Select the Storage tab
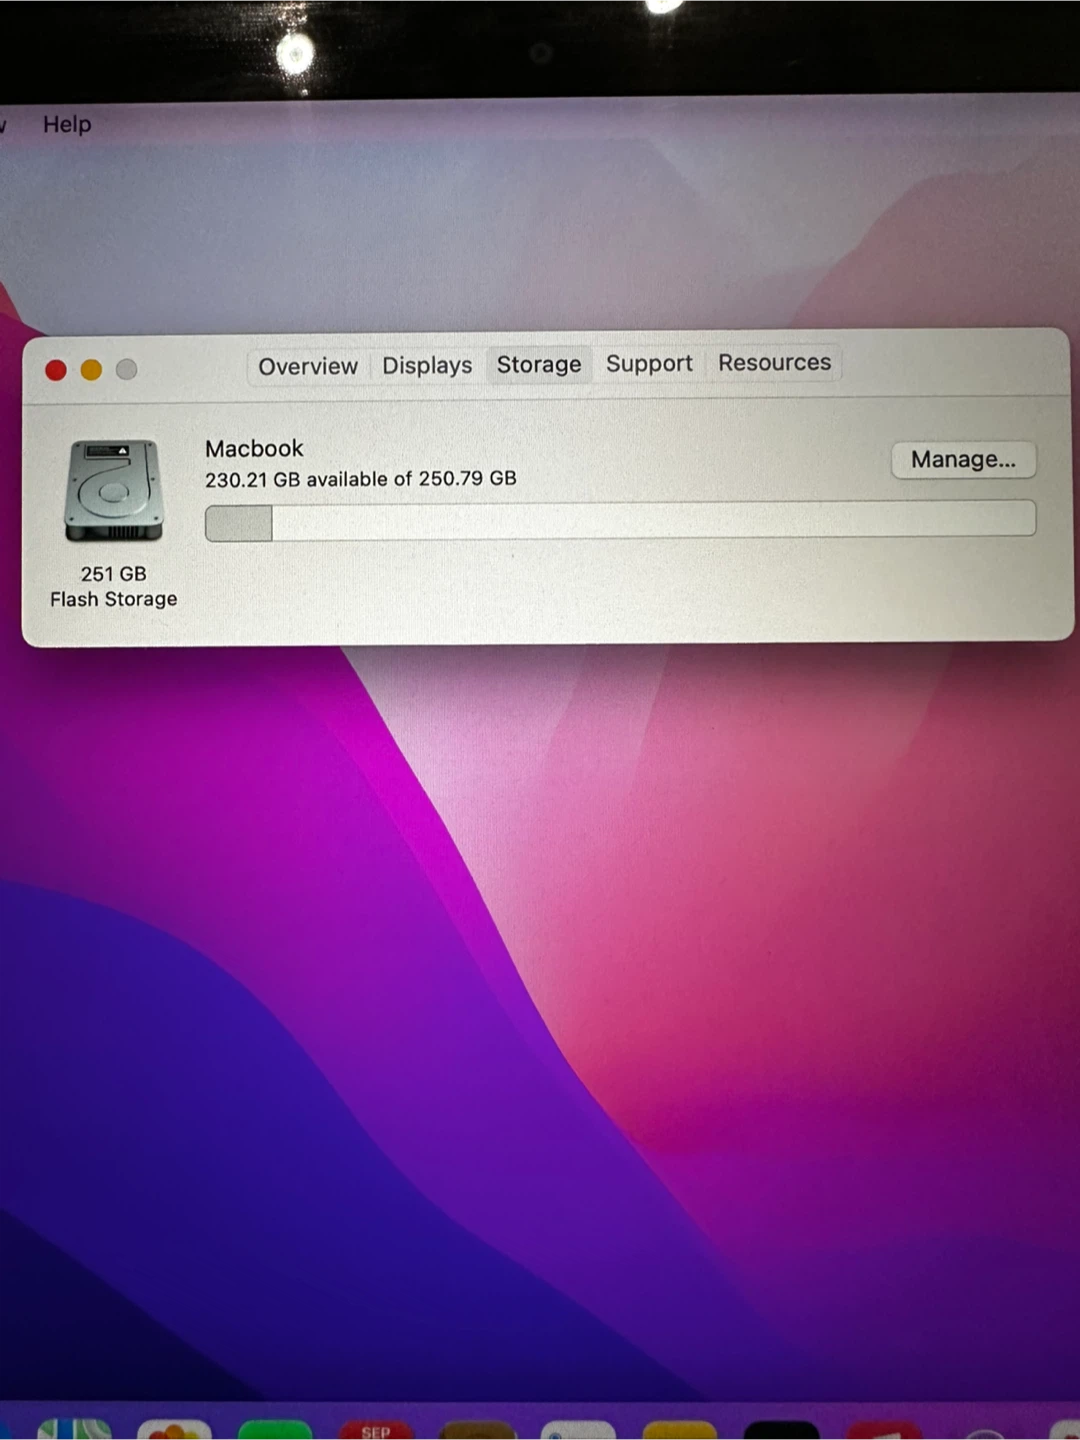 click(x=539, y=364)
